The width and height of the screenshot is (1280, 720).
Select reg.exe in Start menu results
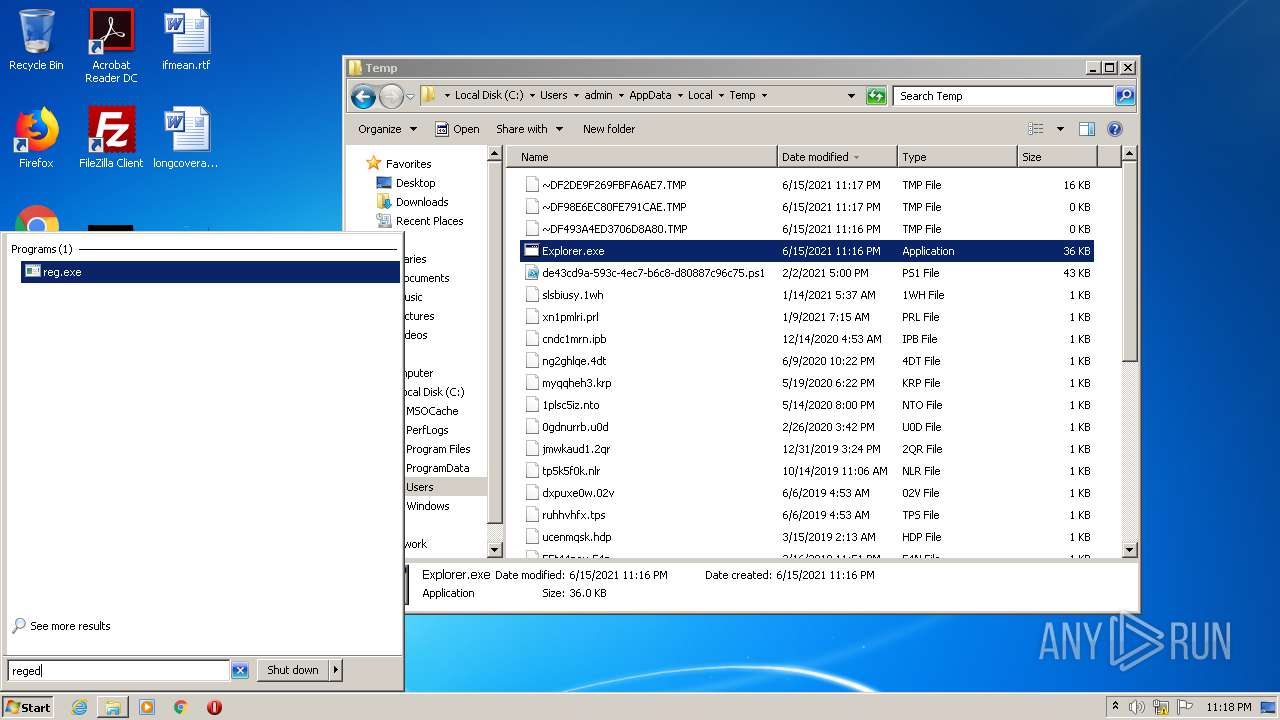(x=210, y=272)
